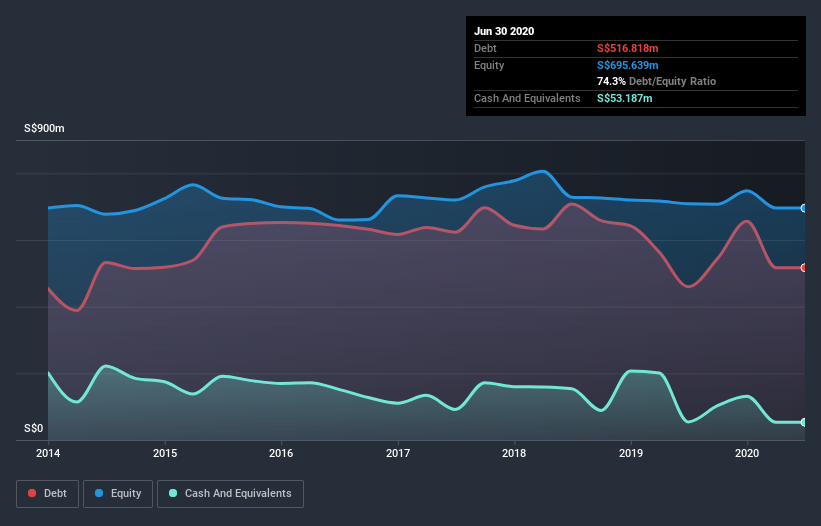Viewport: 821px width, 526px height.
Task: Click the S$695.639m equity value
Action: (628, 65)
